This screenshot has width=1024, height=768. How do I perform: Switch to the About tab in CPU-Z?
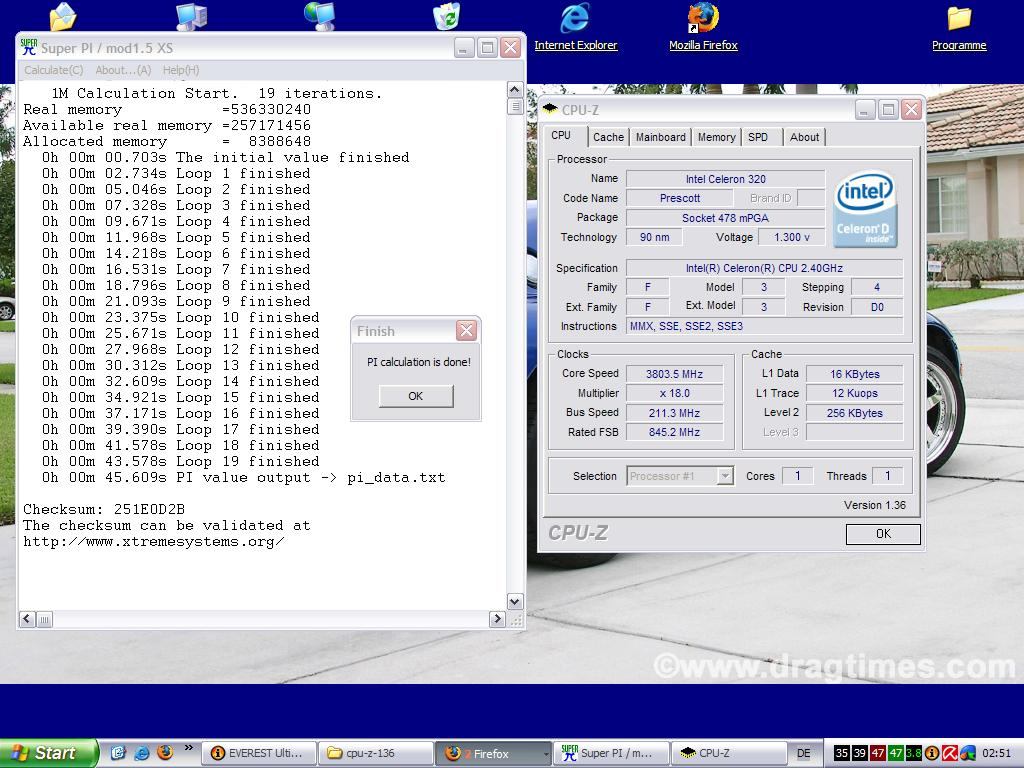804,137
